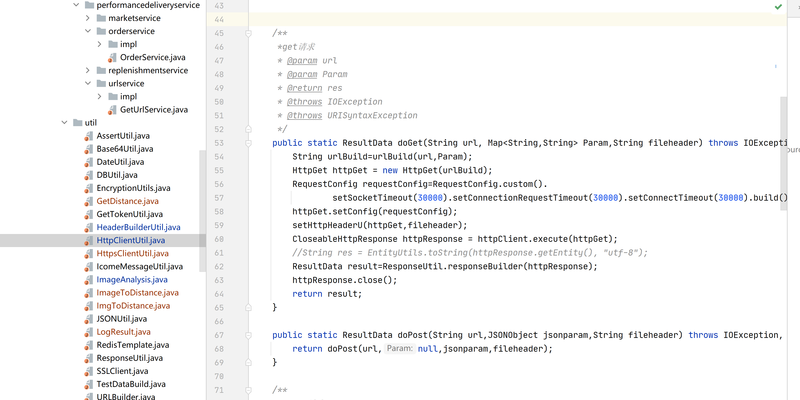Viewport: 800px width, 400px height.
Task: Collapse the util folder tree arrow
Action: coord(62,123)
